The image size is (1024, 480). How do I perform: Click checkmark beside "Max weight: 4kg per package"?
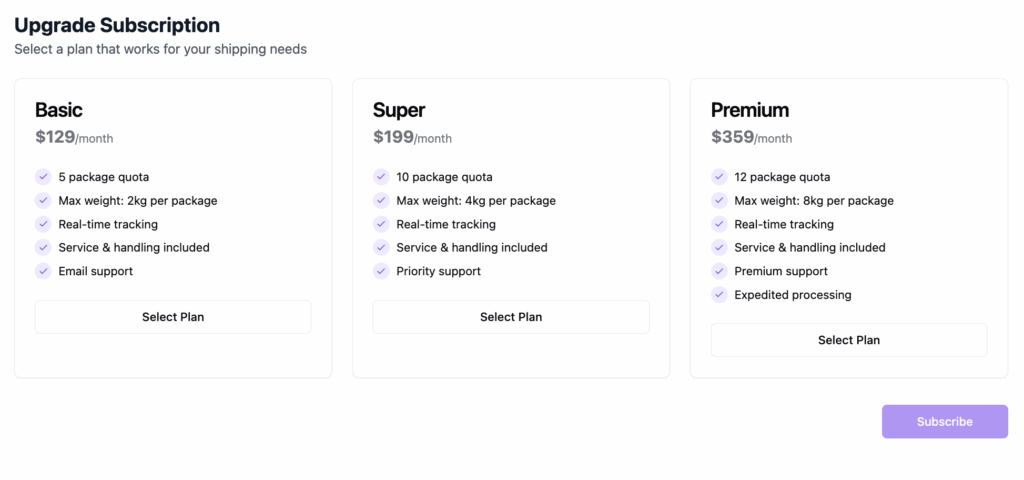coord(381,200)
